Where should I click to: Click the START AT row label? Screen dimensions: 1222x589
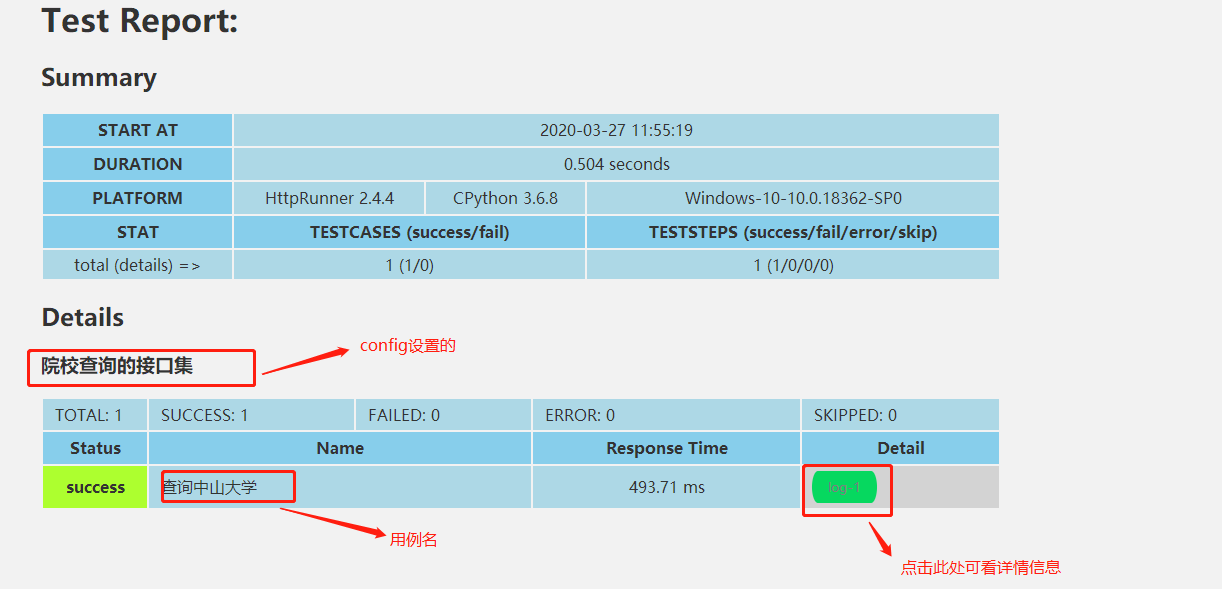point(137,129)
